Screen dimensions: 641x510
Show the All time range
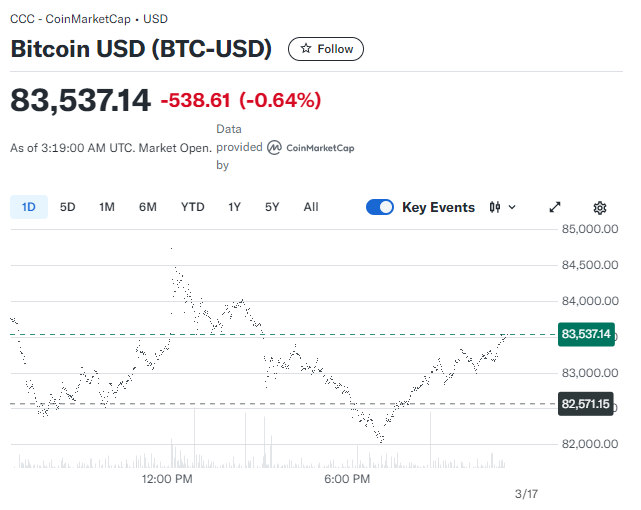pos(311,207)
